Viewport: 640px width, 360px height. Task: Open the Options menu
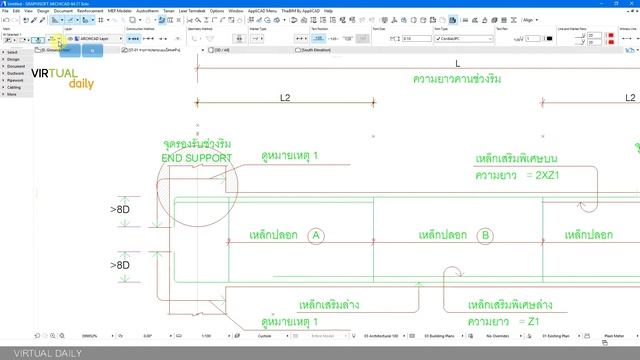coord(217,11)
